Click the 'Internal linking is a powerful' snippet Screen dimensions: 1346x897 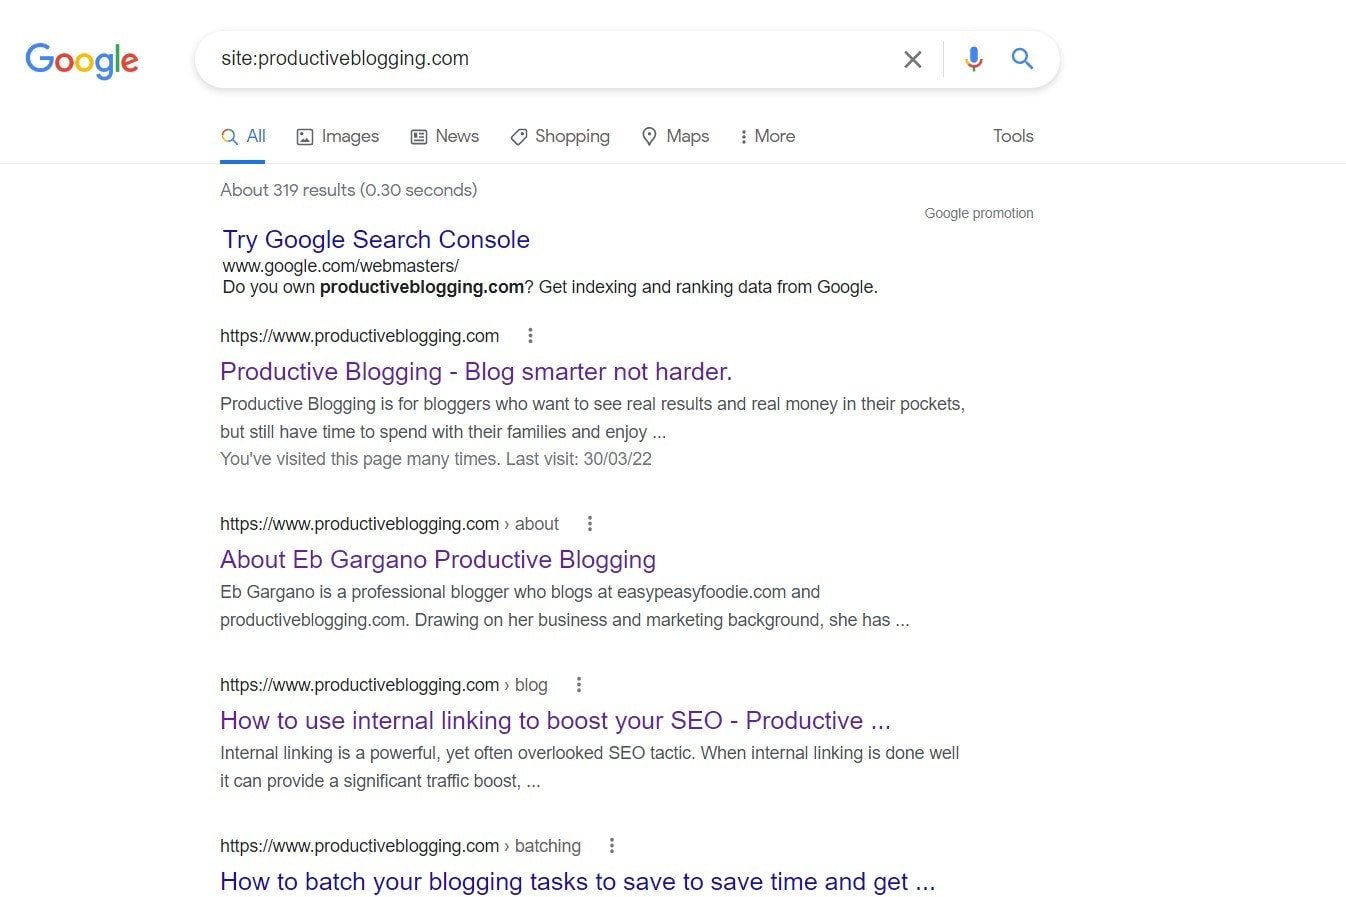[590, 767]
